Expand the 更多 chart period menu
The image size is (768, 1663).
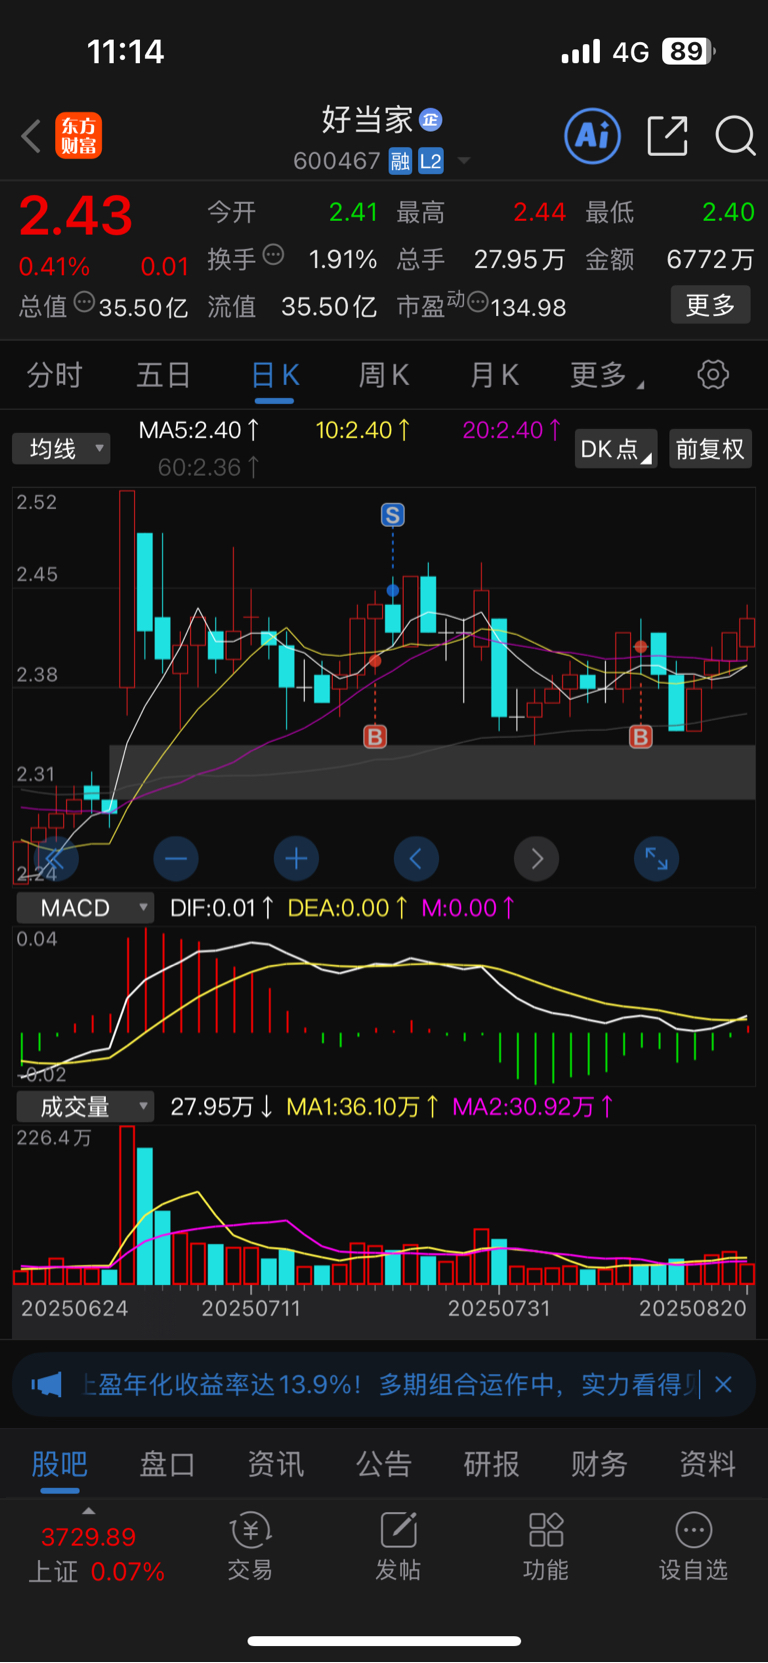607,375
